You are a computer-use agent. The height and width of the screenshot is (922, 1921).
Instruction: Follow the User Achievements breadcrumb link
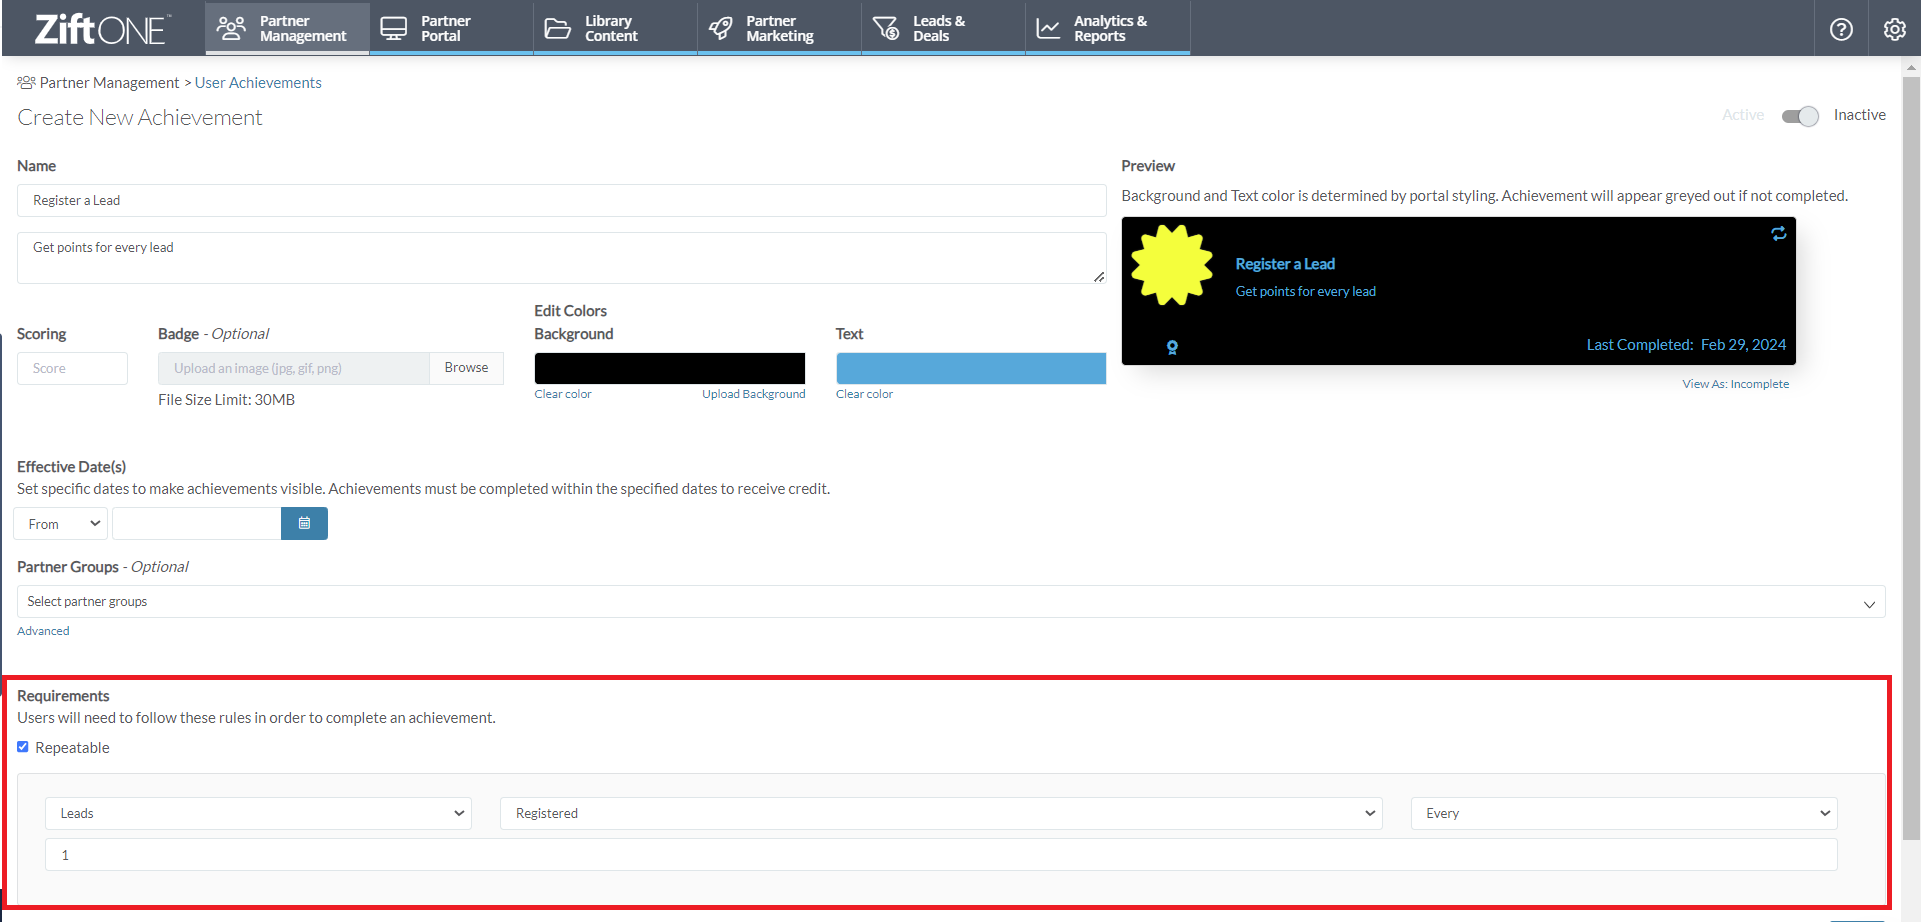click(258, 83)
